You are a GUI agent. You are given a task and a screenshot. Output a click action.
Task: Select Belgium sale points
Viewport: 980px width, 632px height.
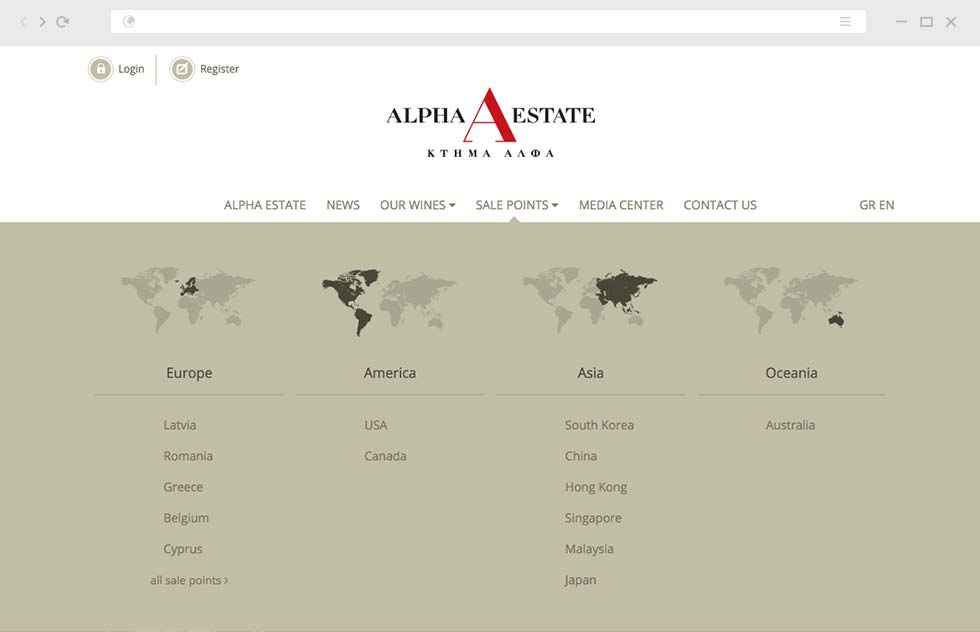[186, 518]
